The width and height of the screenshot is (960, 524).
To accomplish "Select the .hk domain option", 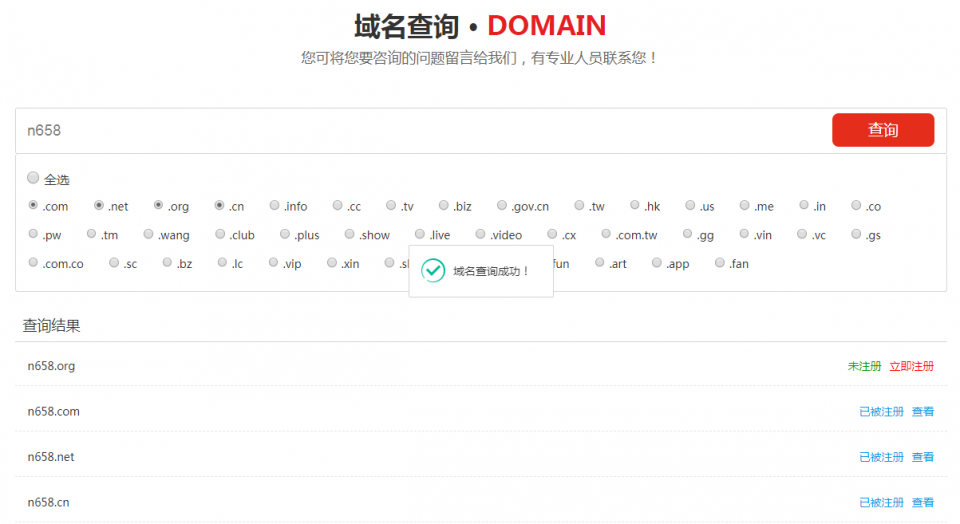I will tap(635, 205).
